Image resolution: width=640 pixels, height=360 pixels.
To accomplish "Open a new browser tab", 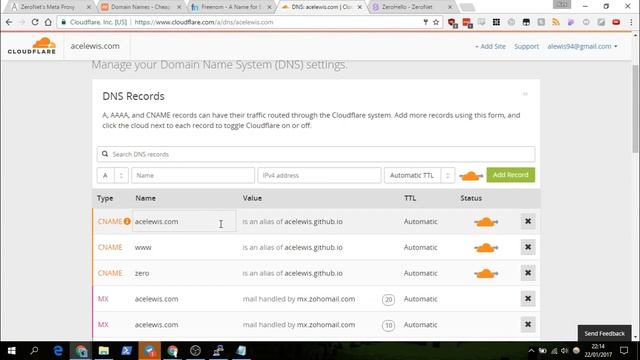I will tap(467, 7).
